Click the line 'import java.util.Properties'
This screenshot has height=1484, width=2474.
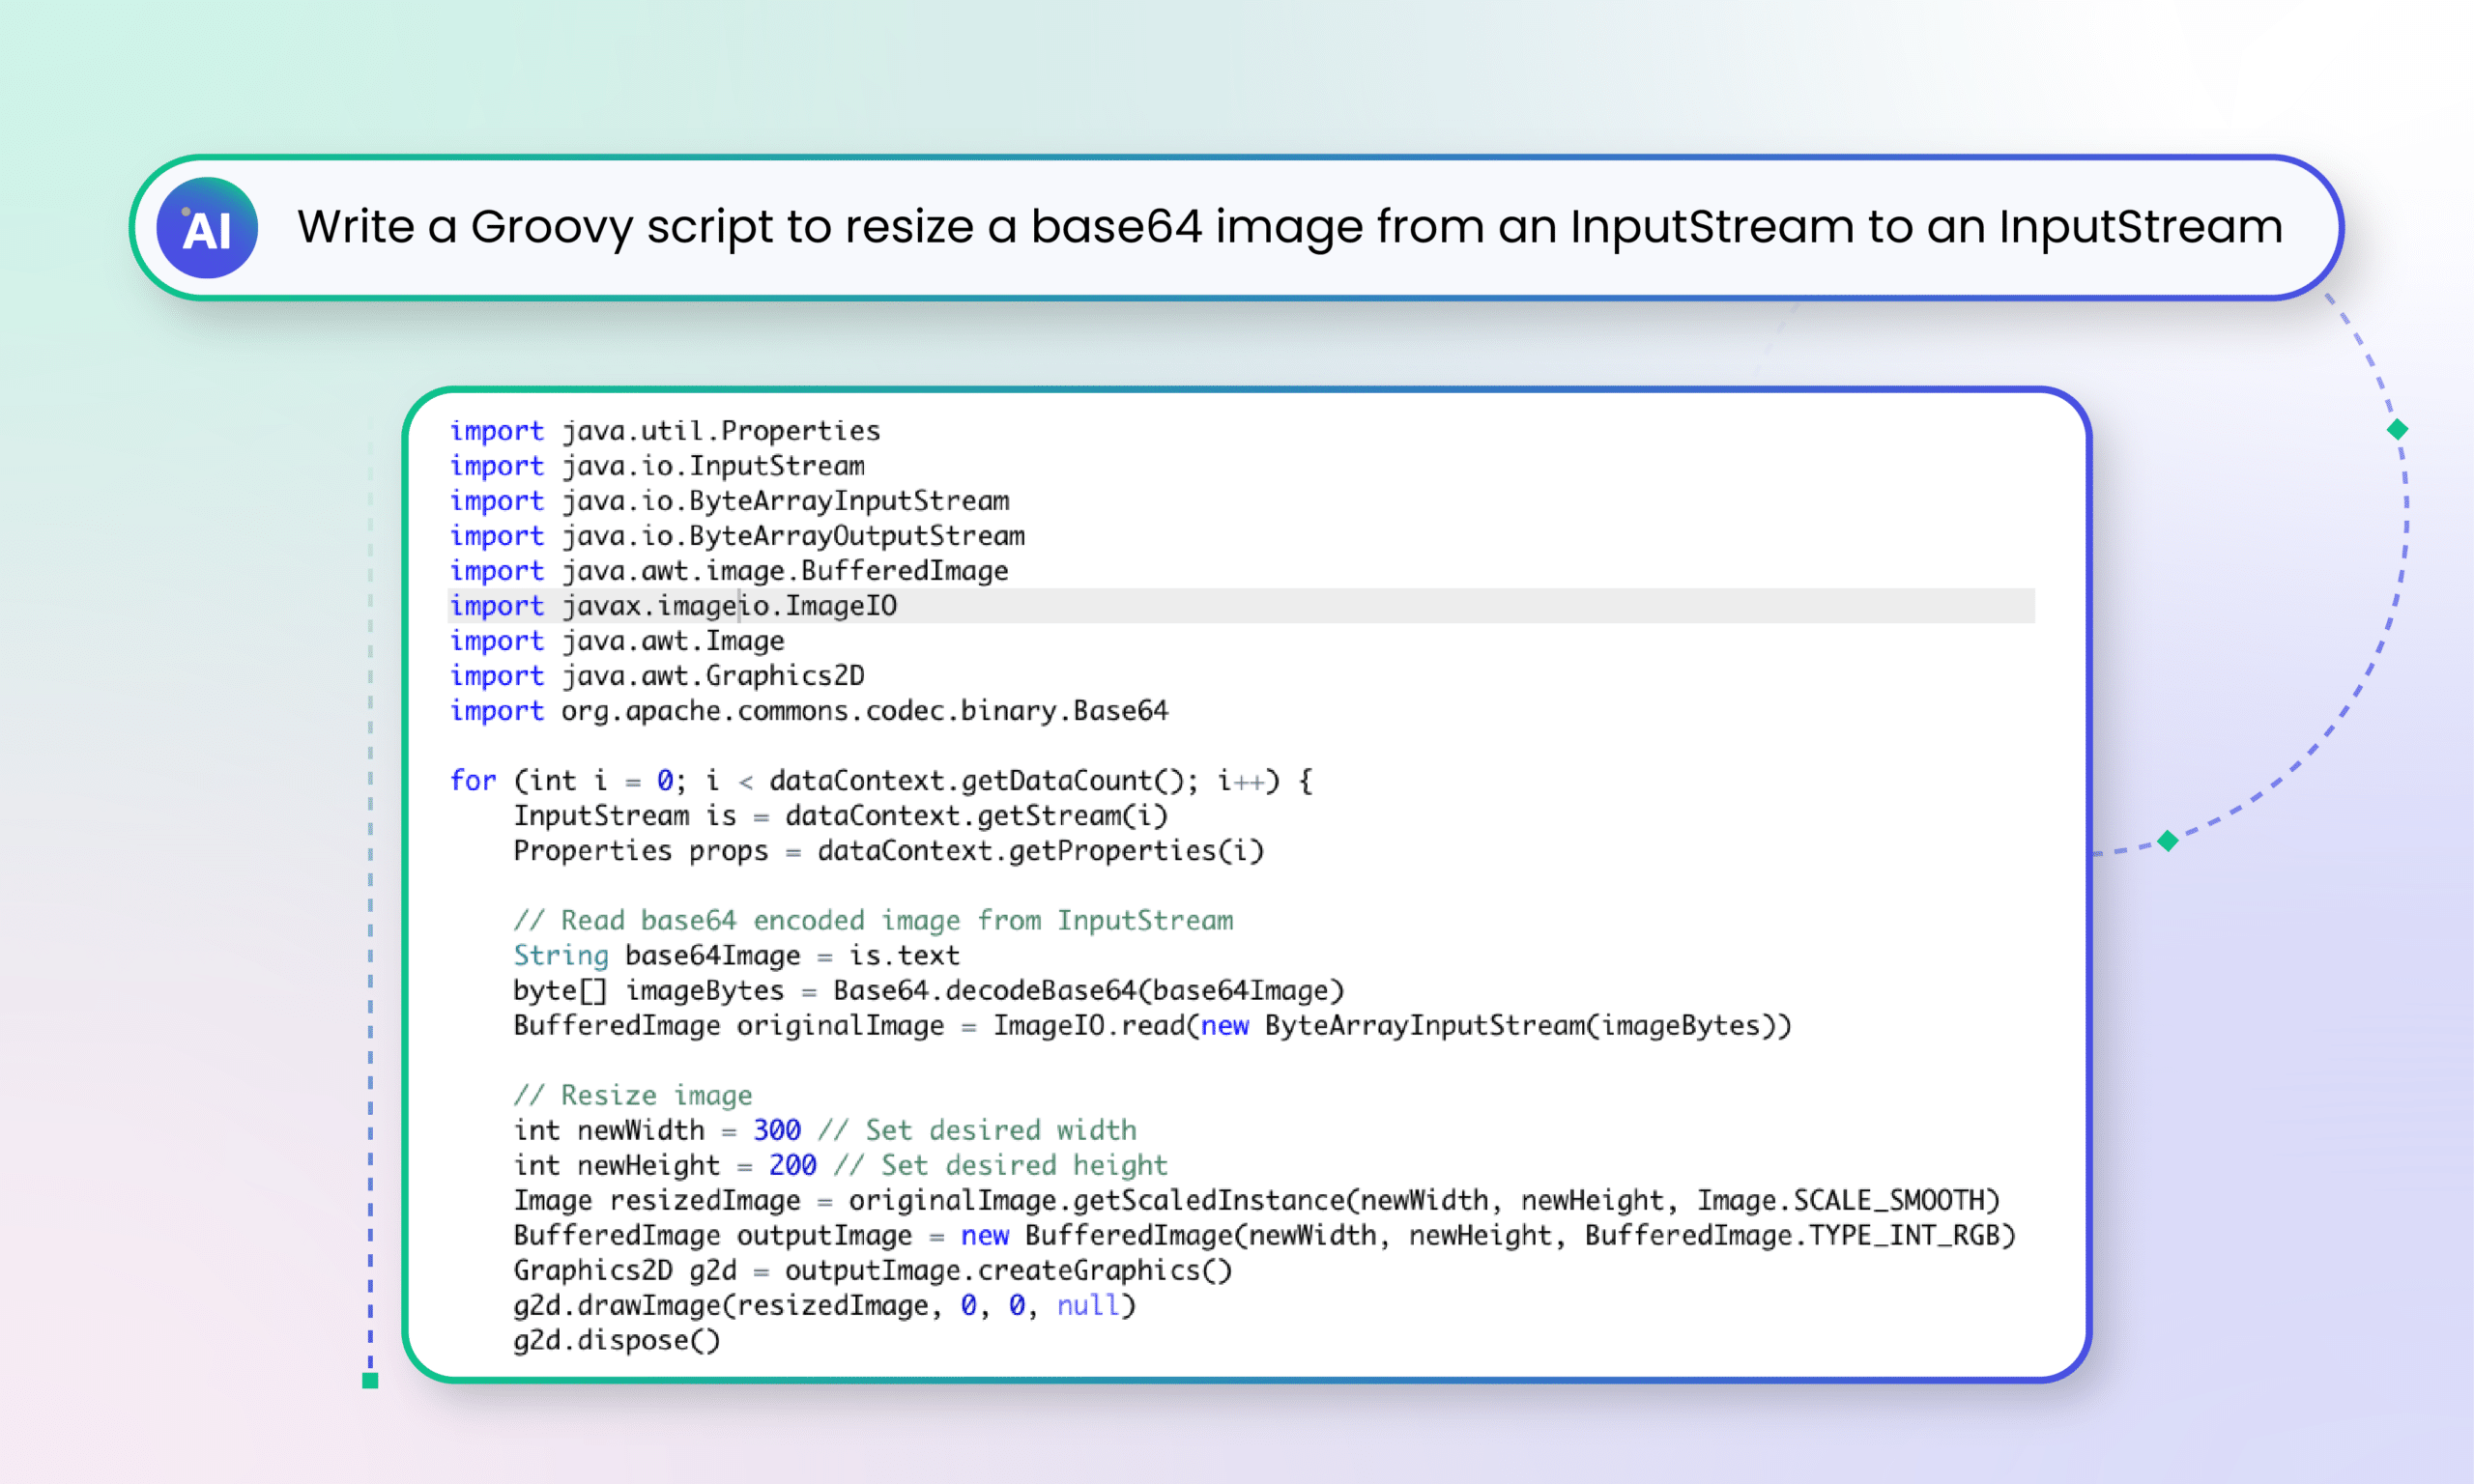(665, 431)
